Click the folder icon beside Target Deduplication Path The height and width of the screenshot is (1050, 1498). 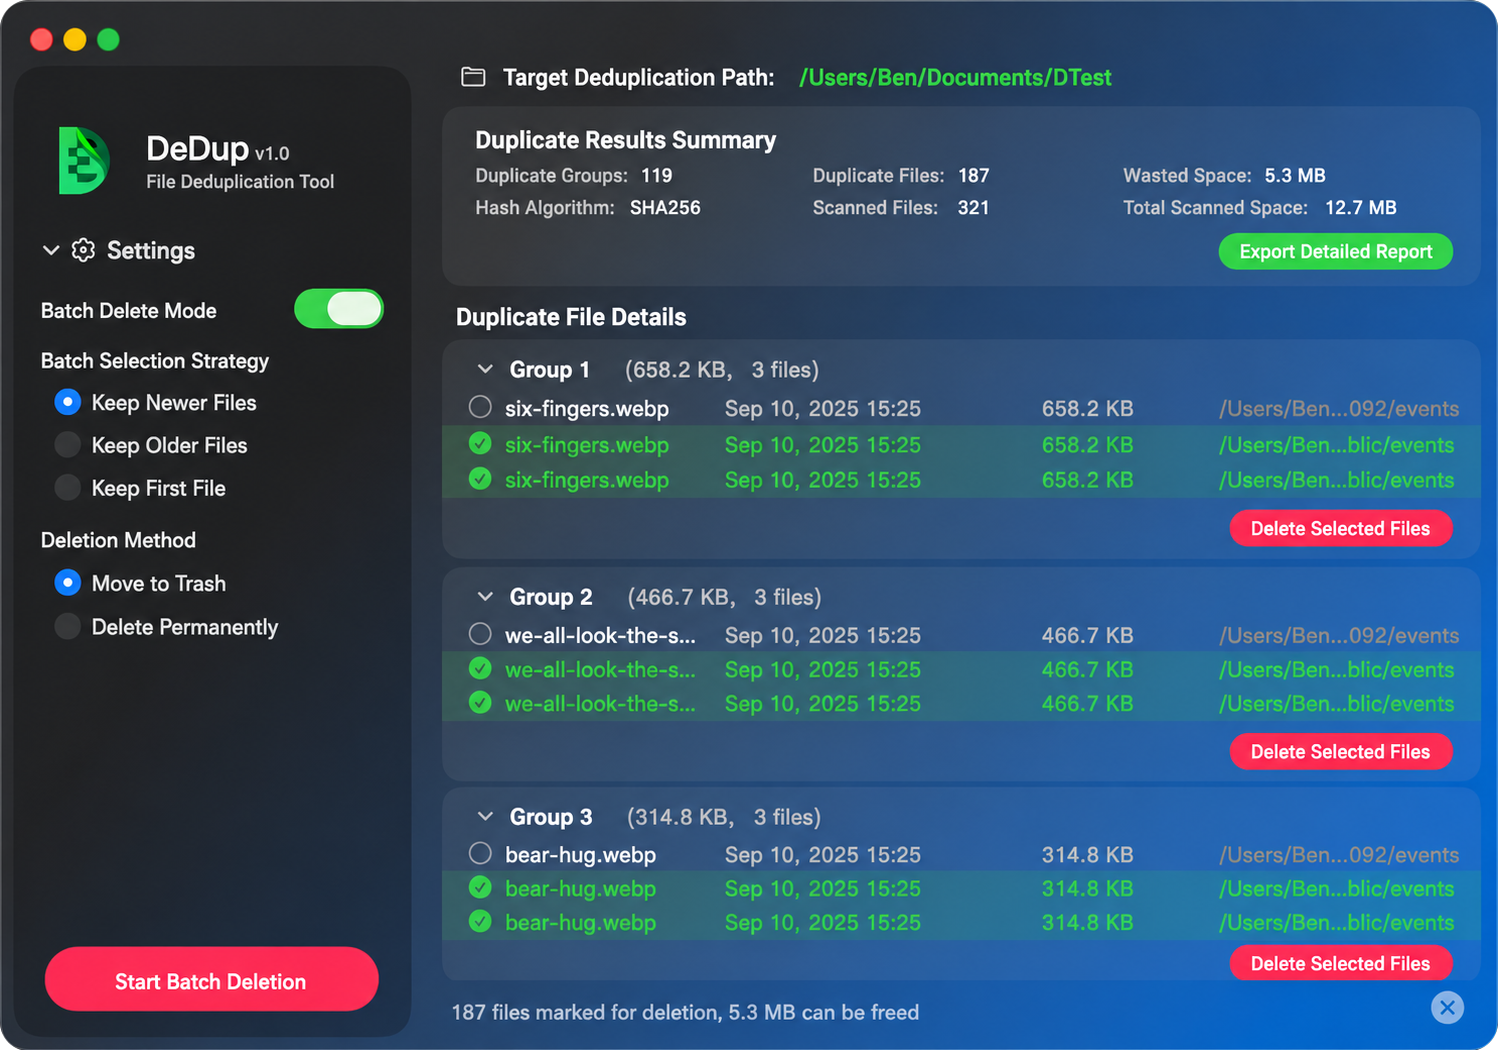(473, 77)
